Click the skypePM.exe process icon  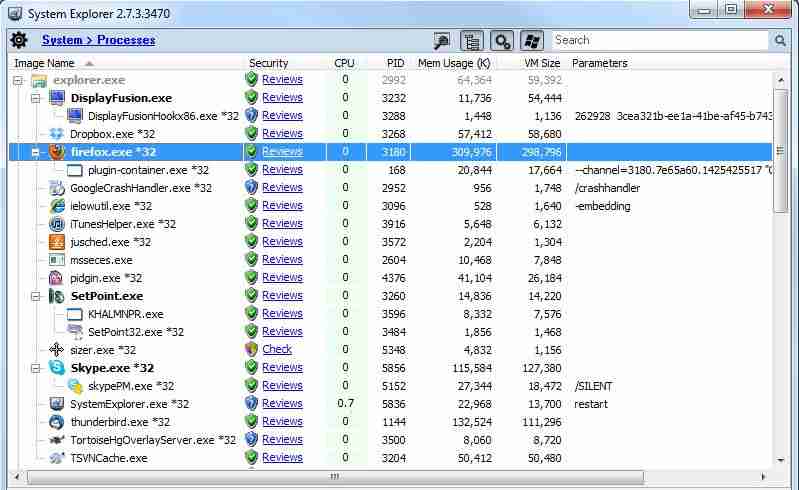click(75, 386)
